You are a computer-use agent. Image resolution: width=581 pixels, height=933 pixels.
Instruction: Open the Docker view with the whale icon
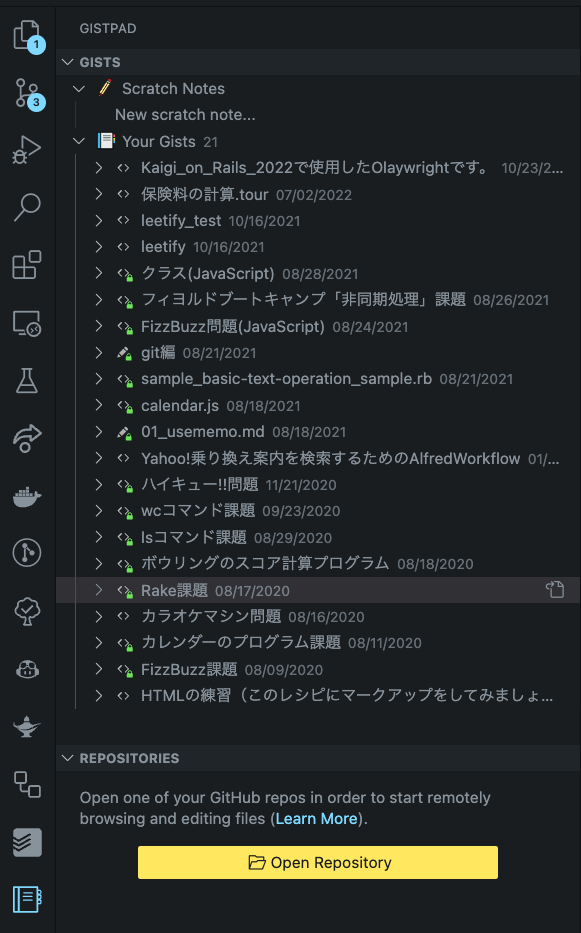[x=29, y=492]
